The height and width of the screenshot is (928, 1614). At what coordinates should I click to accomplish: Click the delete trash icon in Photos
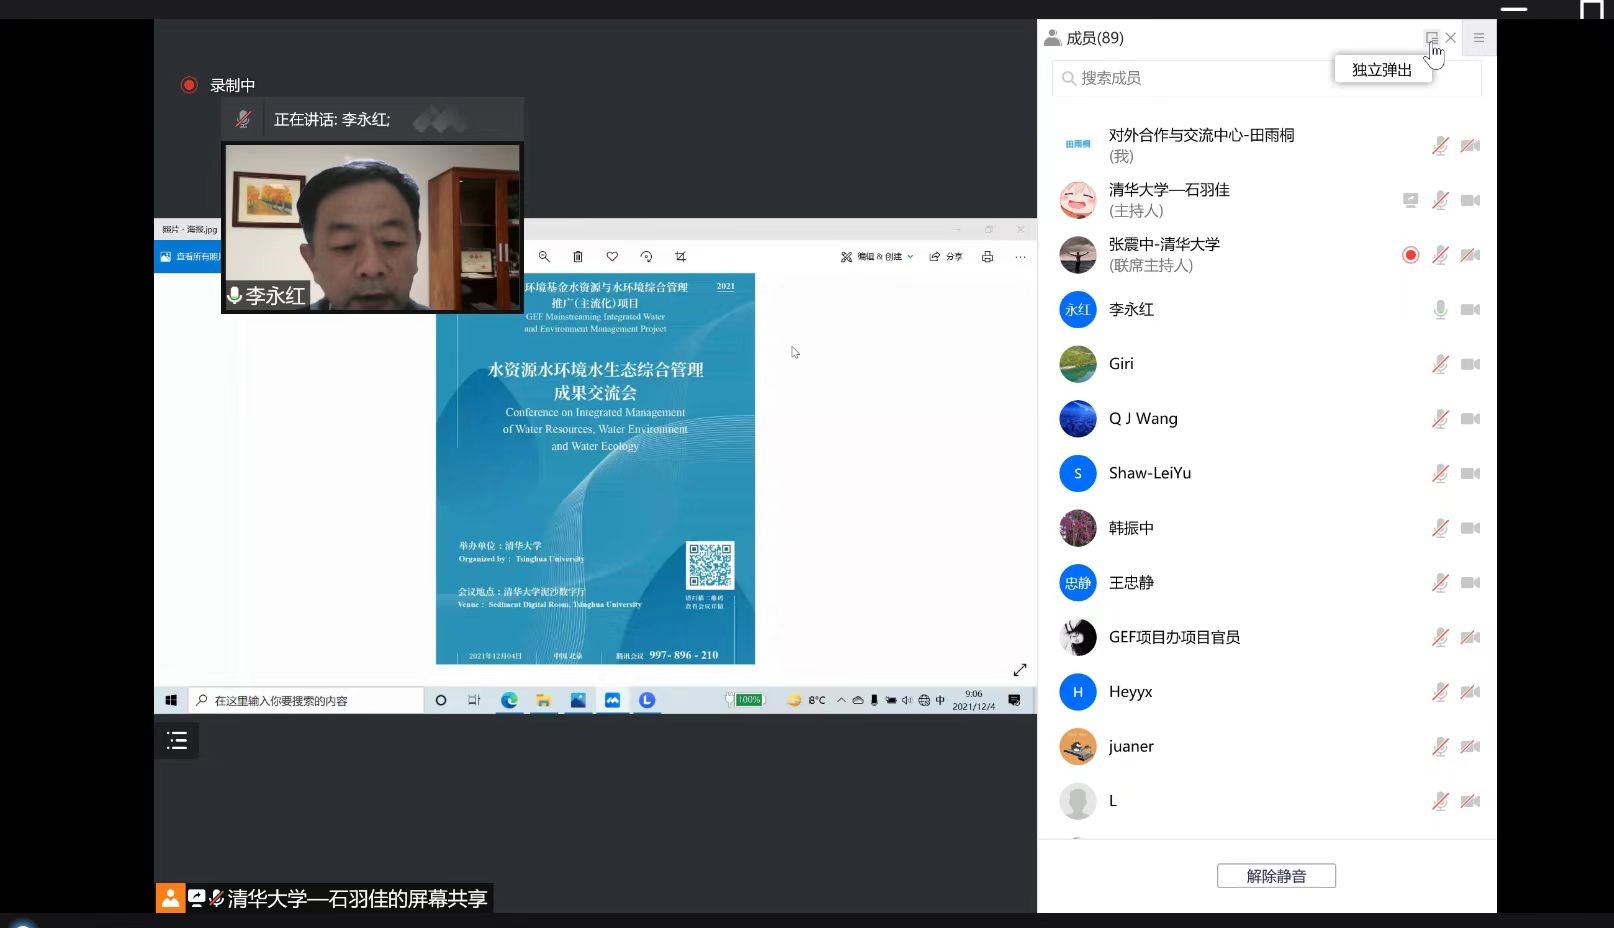[x=577, y=257]
